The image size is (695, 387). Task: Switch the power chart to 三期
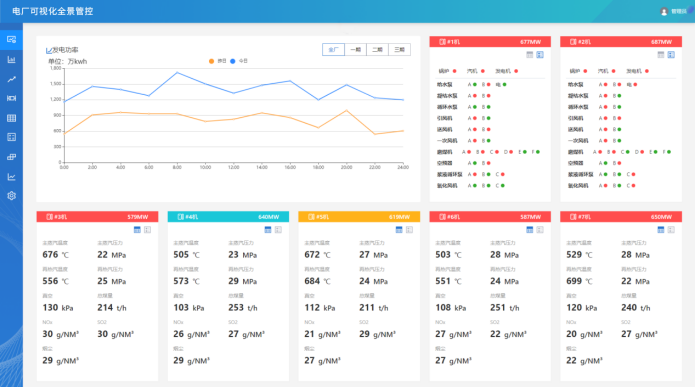point(399,50)
